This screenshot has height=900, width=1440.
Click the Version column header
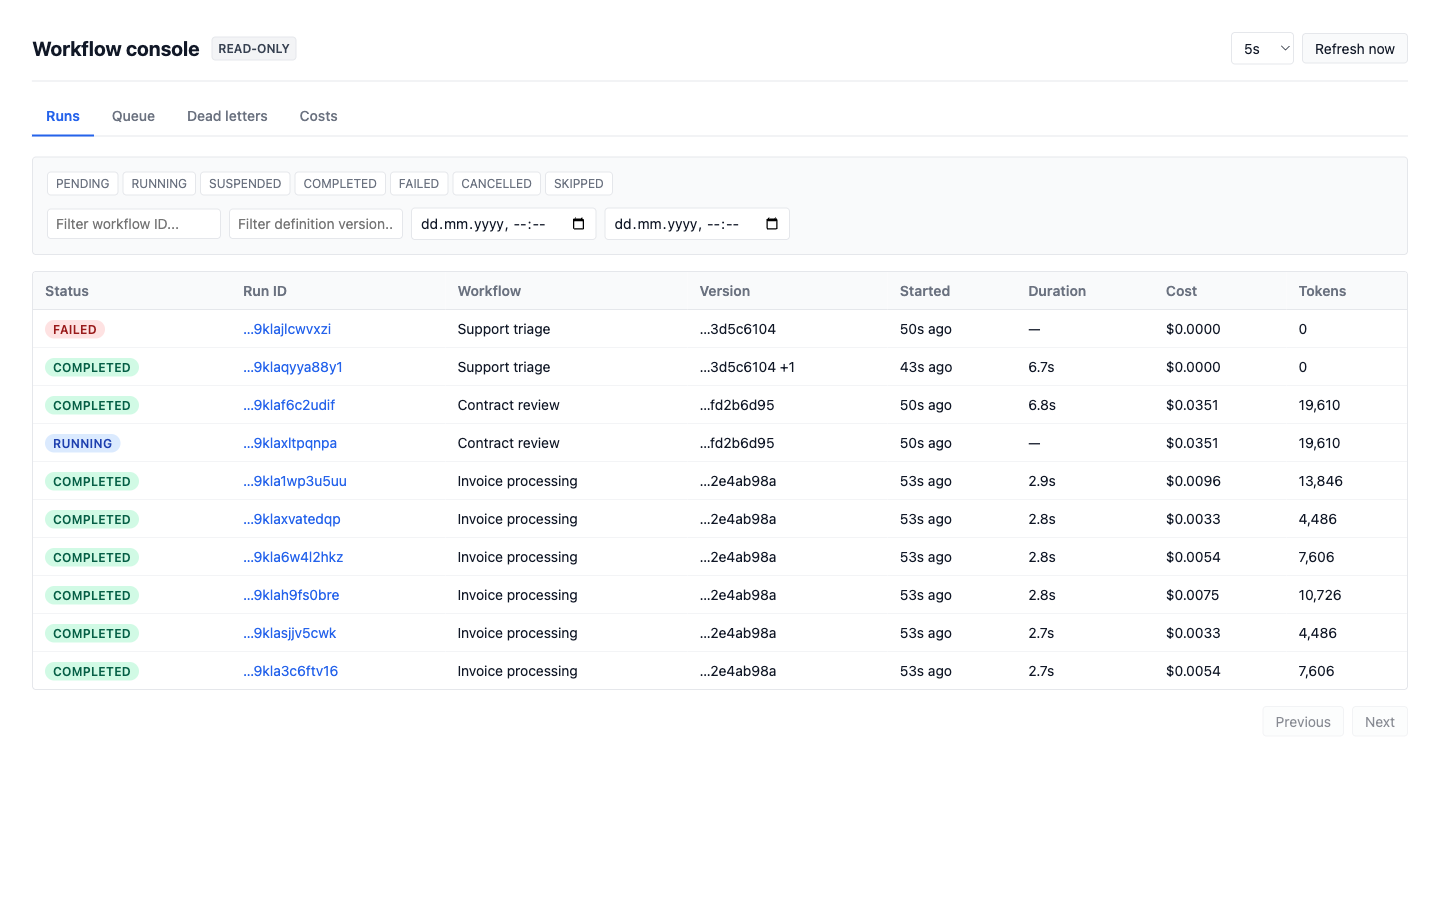(x=725, y=291)
